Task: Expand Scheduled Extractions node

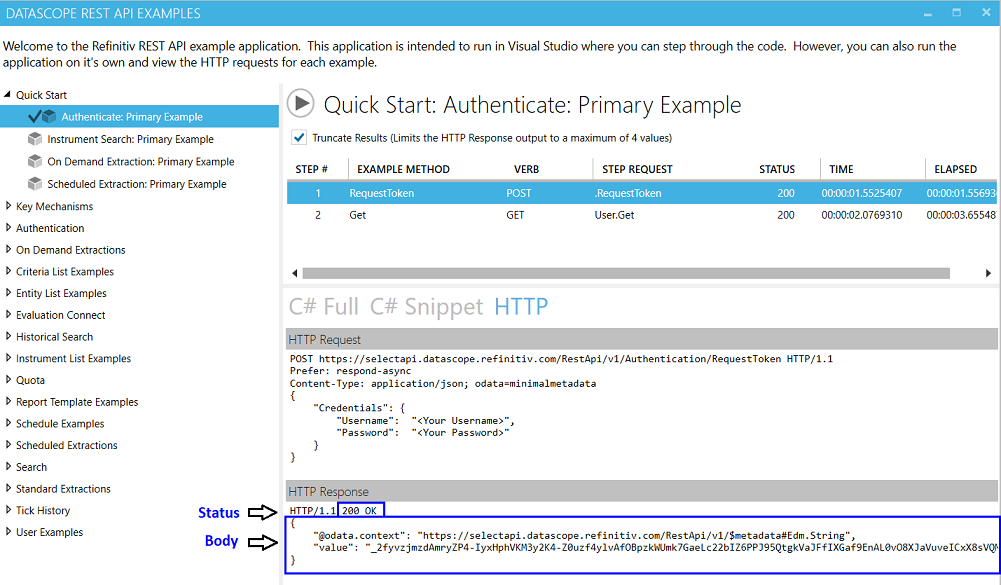Action: coord(8,444)
